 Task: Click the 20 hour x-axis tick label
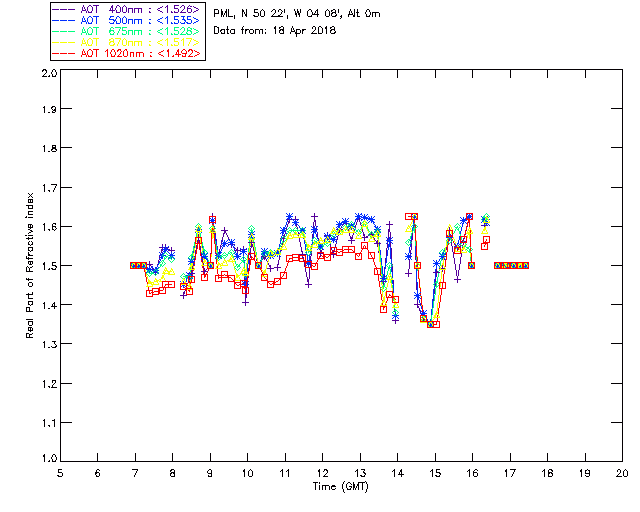tap(622, 473)
